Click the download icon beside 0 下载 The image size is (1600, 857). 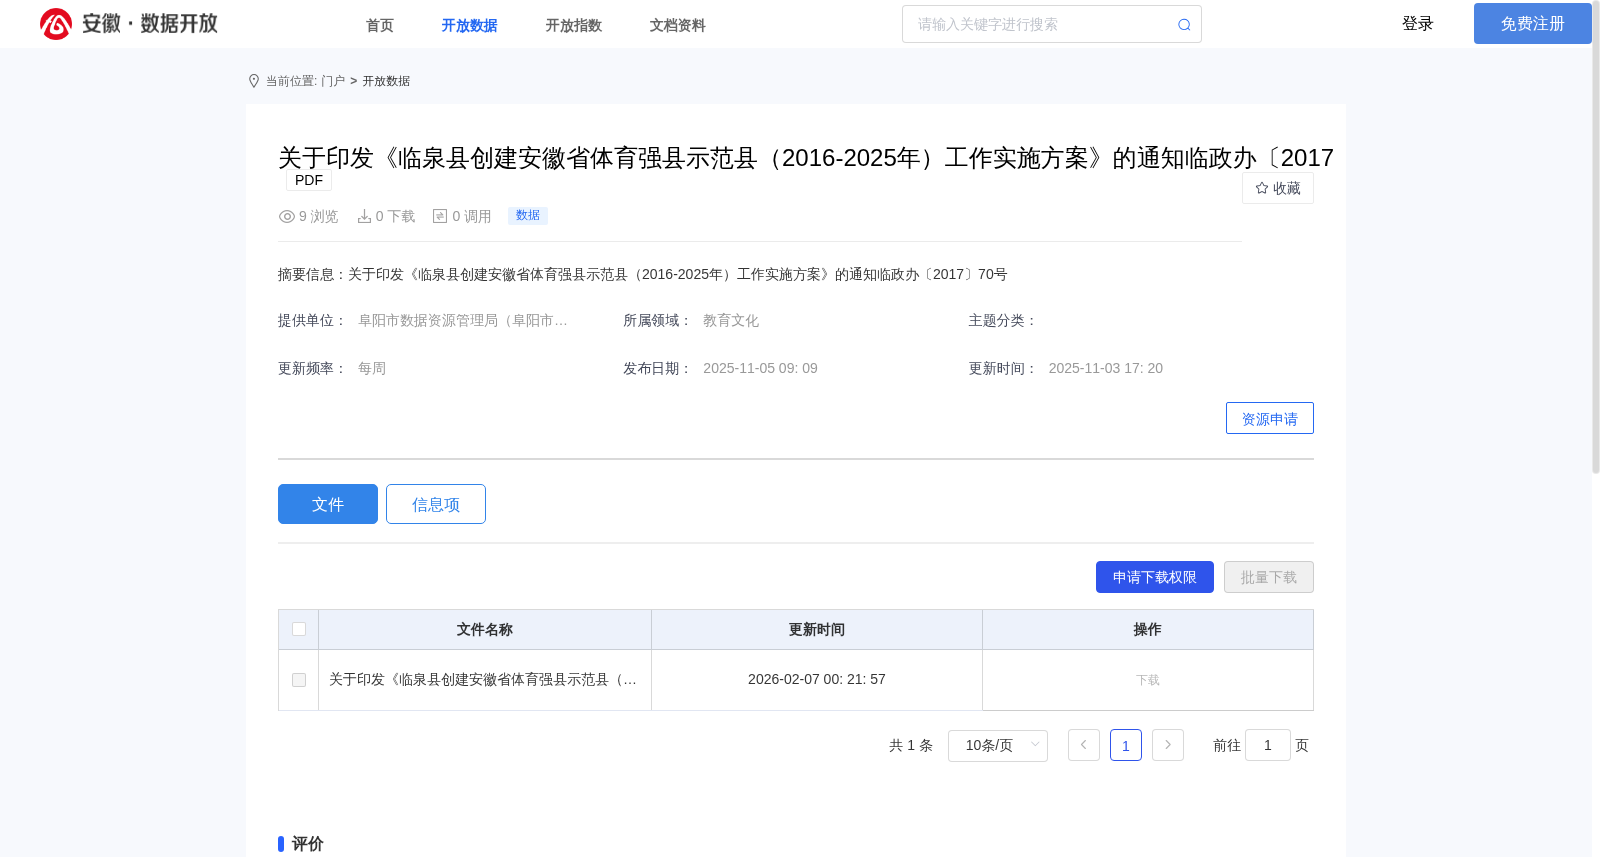tap(364, 216)
